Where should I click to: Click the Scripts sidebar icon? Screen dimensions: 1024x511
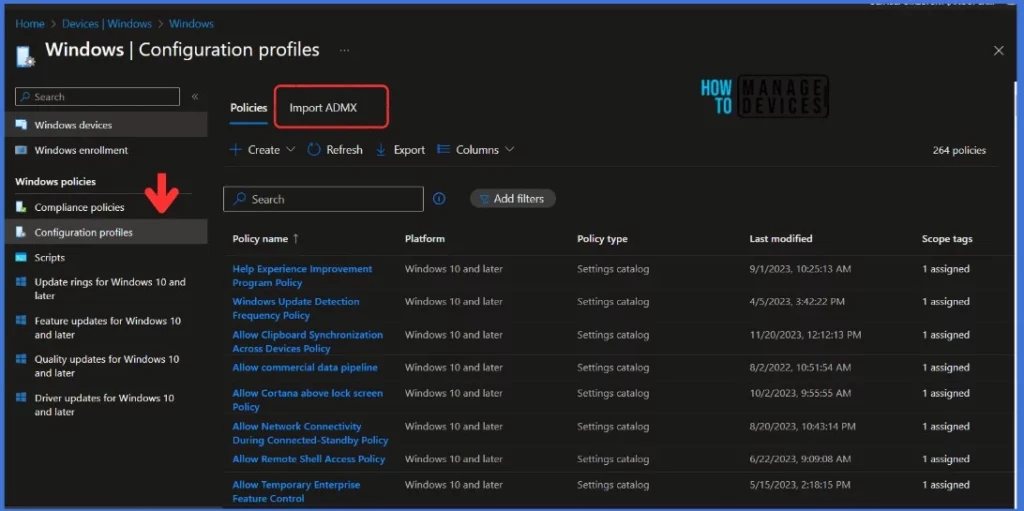click(x=21, y=257)
